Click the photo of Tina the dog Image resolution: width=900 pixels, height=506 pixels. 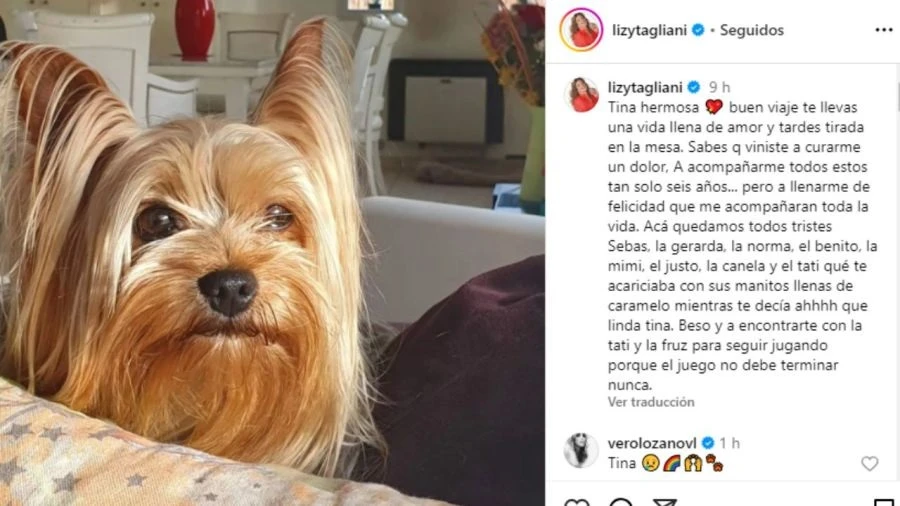pos(272,253)
